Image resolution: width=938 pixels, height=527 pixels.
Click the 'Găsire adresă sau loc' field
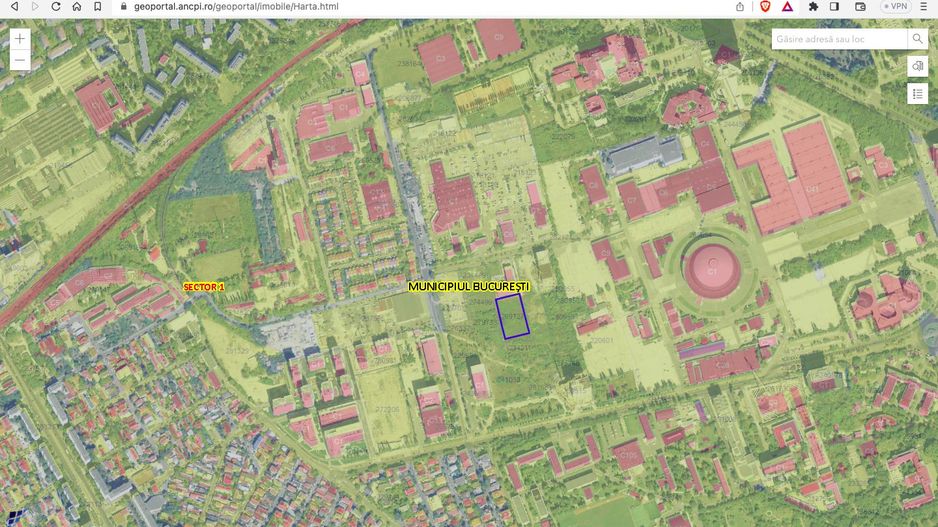click(x=838, y=39)
